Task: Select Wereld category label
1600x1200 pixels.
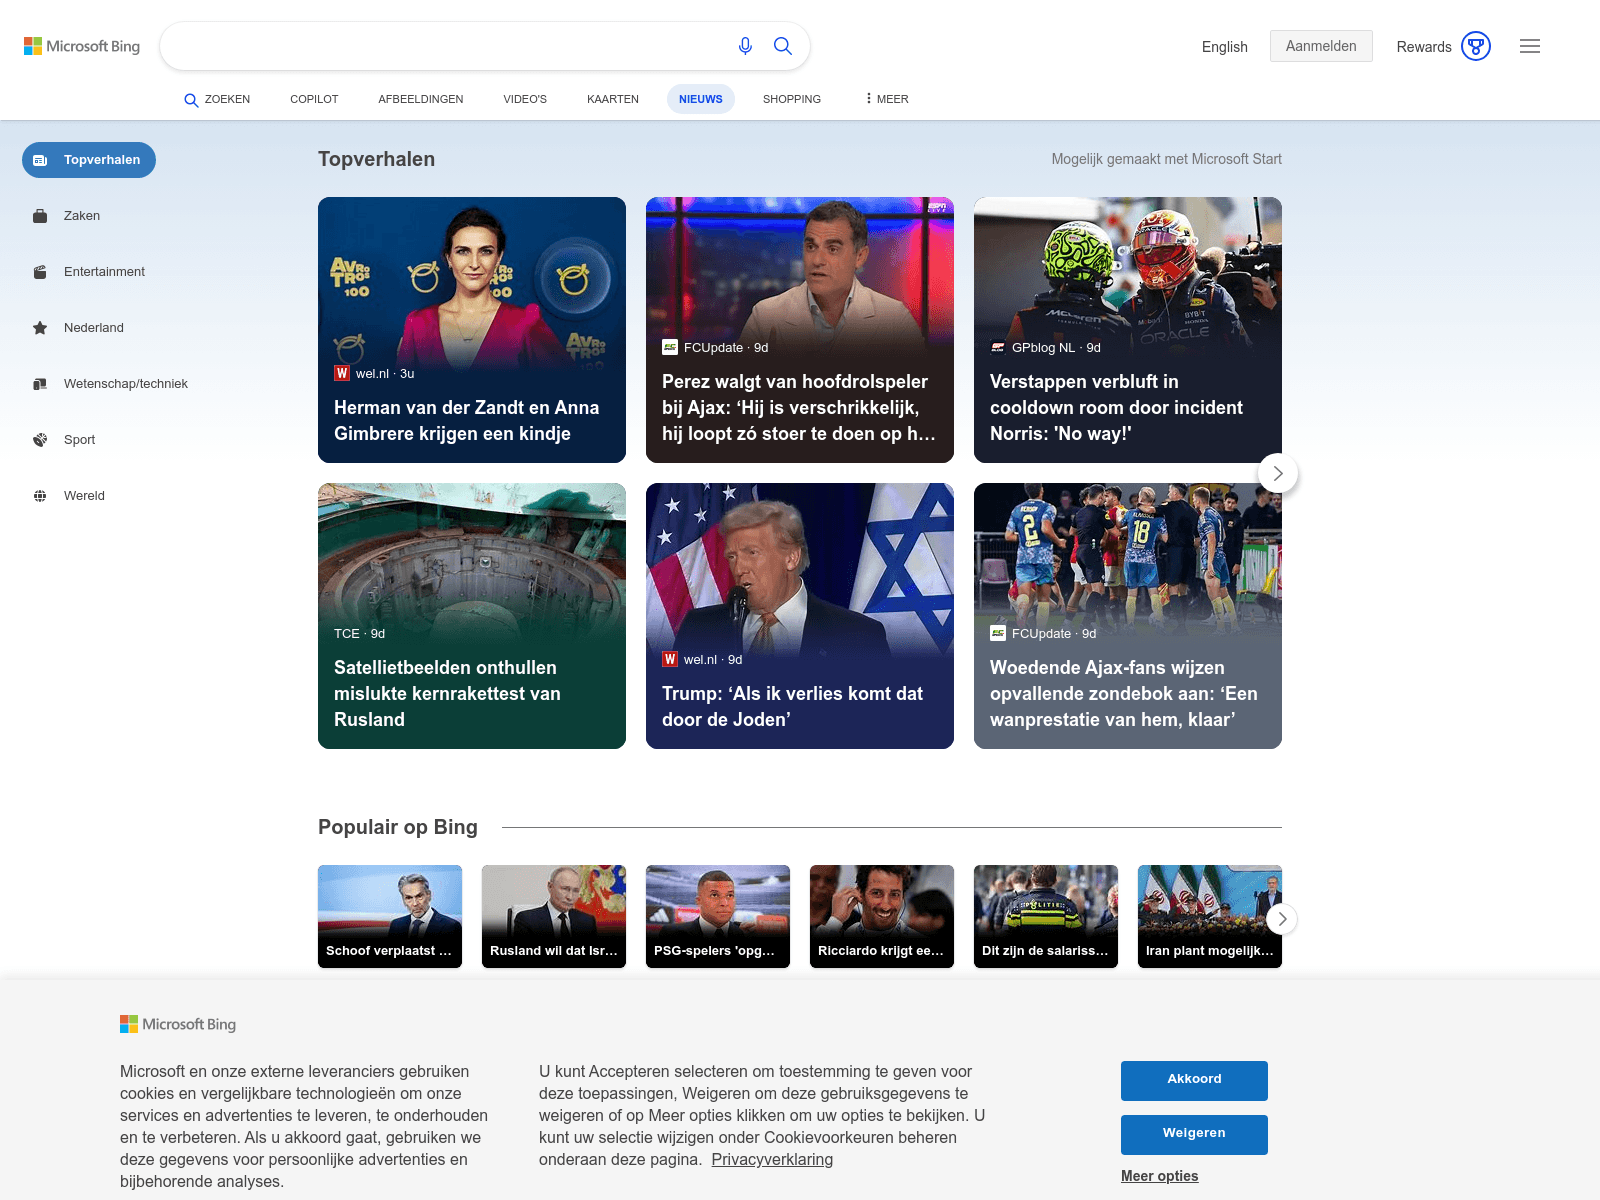Action: point(84,496)
